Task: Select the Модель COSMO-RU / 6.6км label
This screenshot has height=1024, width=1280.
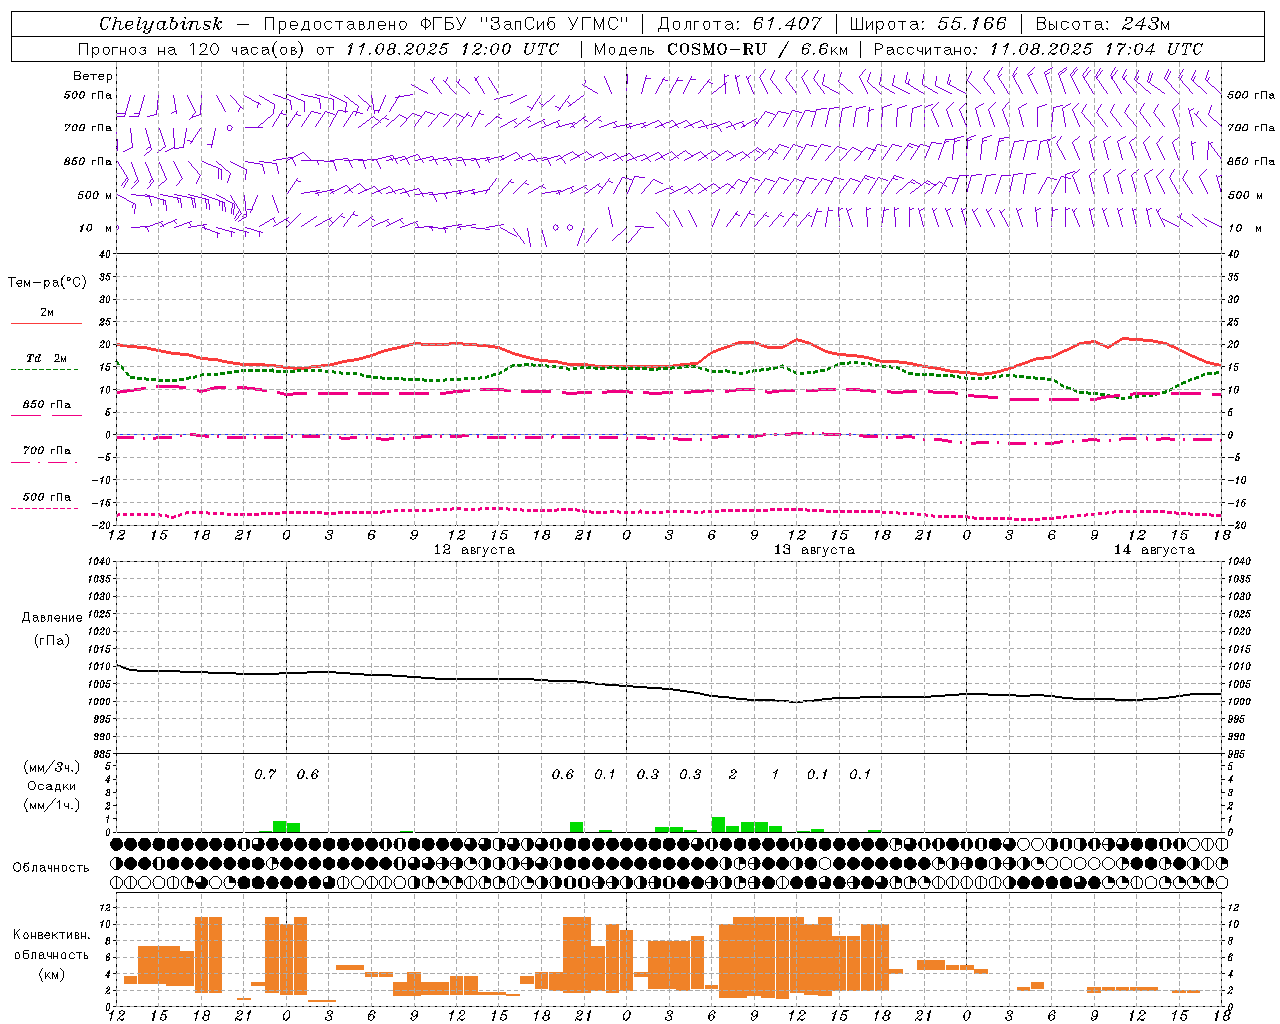Action: pos(721,49)
